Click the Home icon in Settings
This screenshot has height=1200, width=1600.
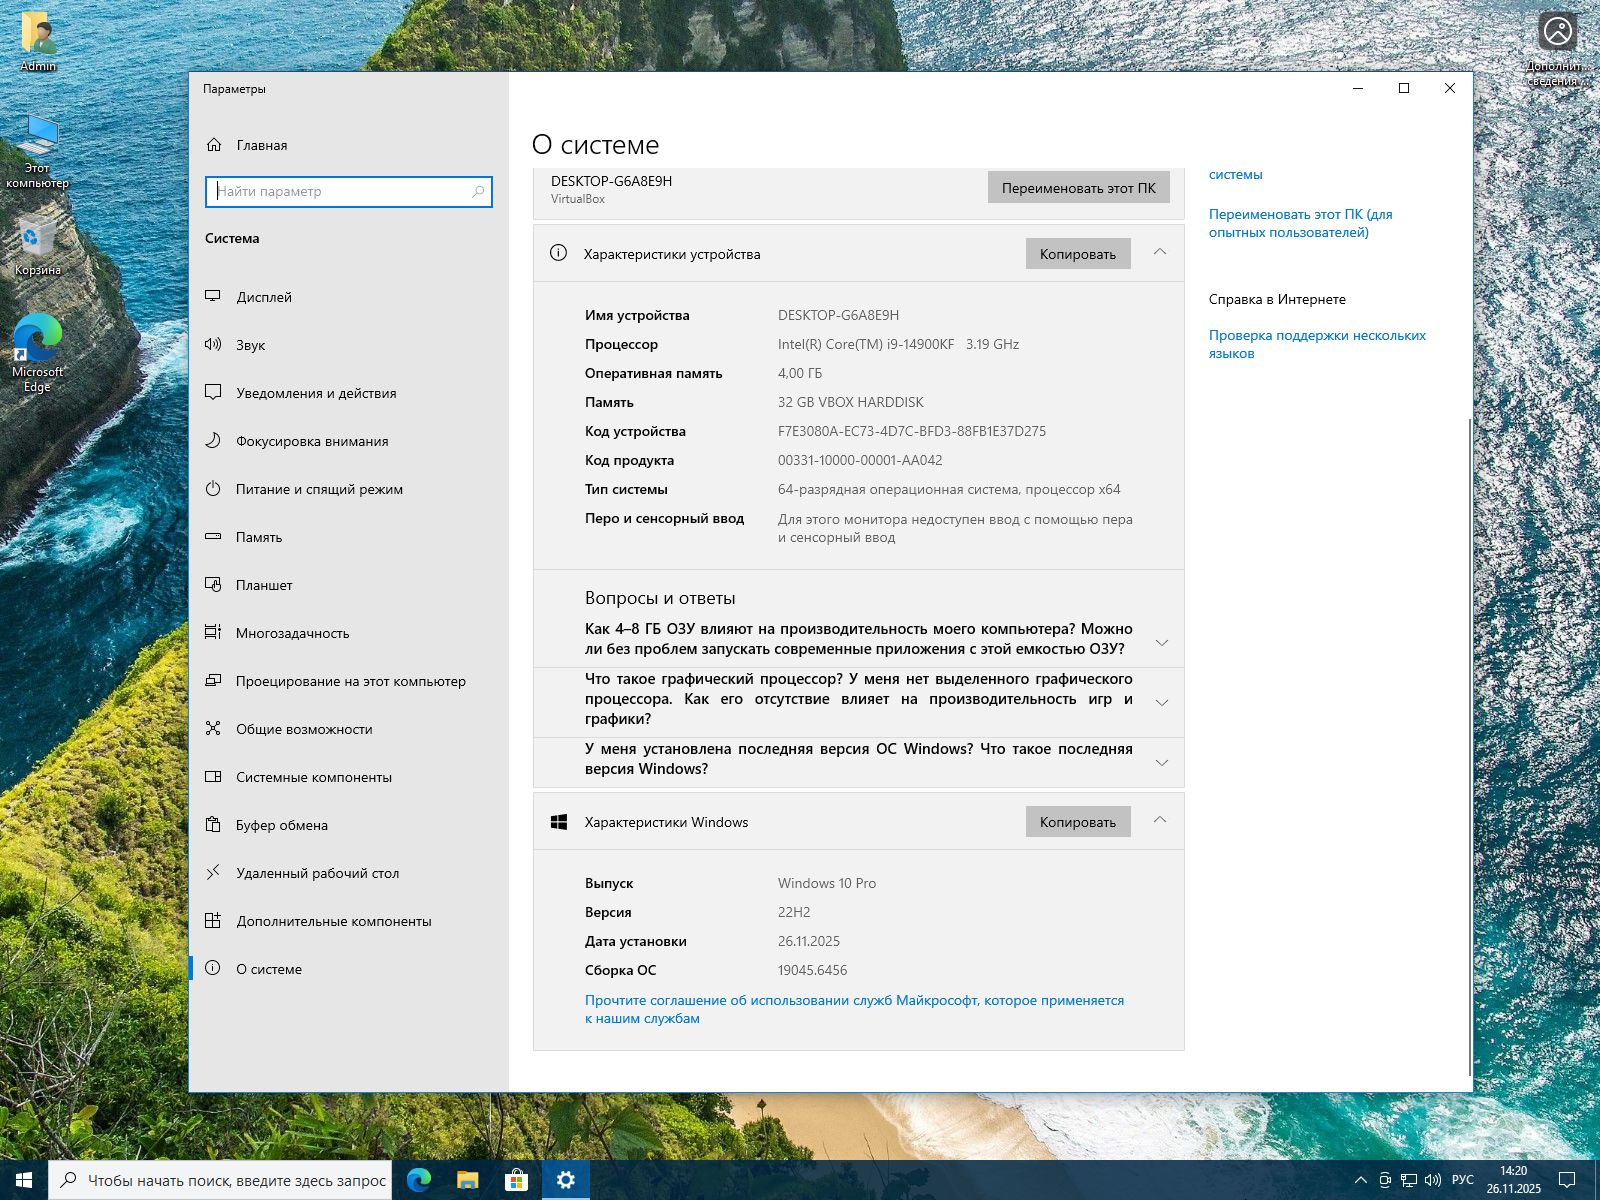(214, 145)
